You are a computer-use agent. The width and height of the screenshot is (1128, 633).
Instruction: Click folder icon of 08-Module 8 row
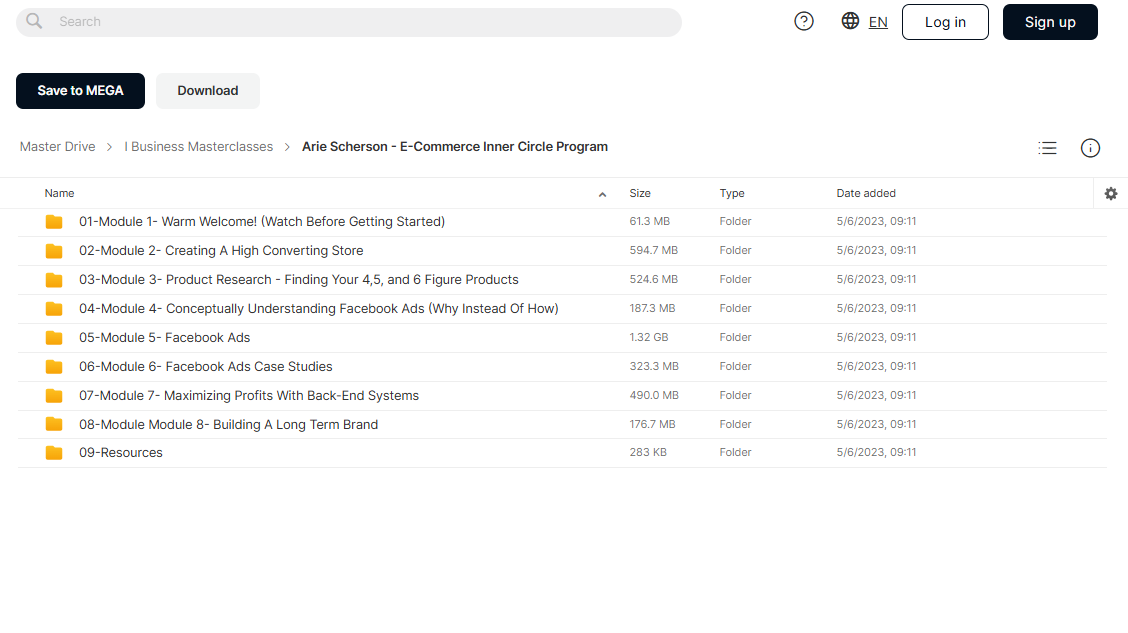click(54, 424)
